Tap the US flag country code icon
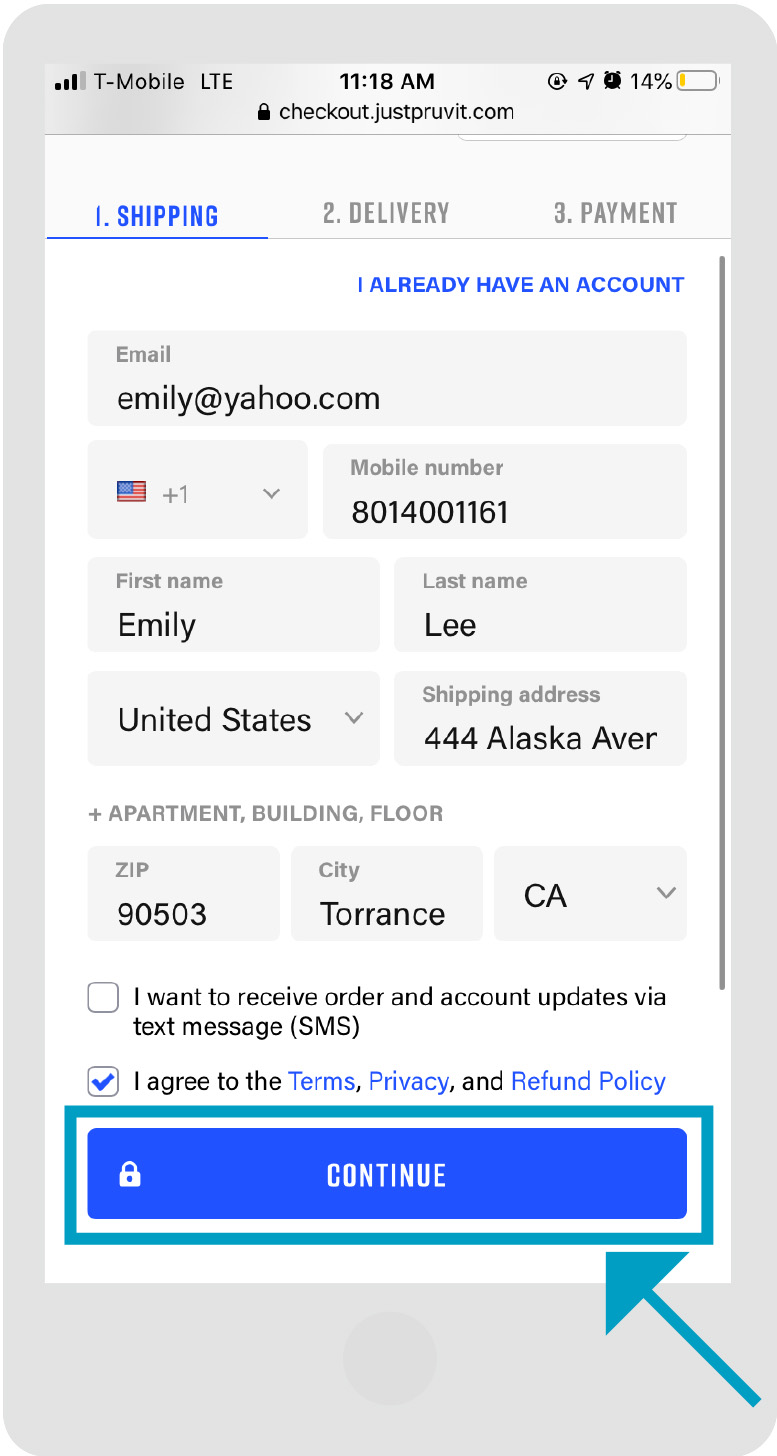 [131, 491]
